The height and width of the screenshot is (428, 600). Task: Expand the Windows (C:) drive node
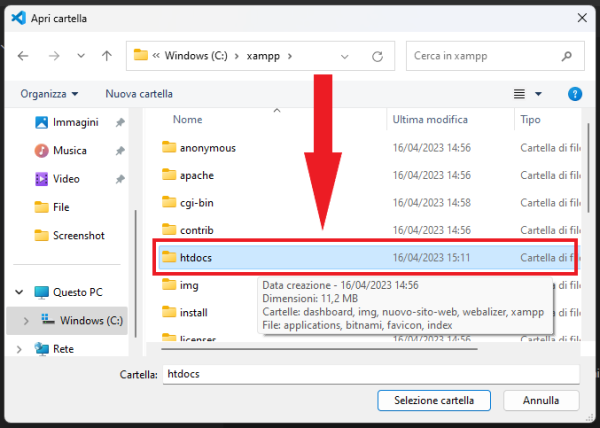pos(26,321)
